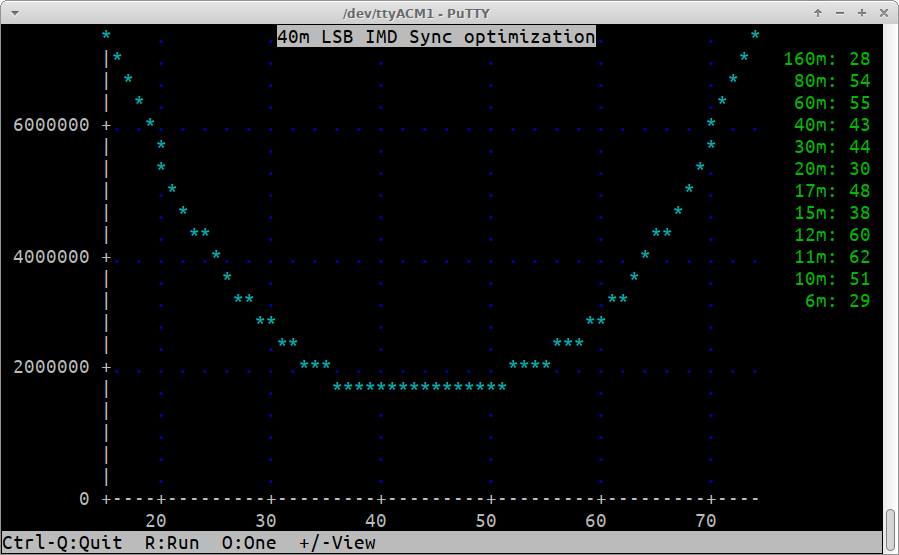Click the O:One option in the status line
The height and width of the screenshot is (555, 899).
(249, 543)
